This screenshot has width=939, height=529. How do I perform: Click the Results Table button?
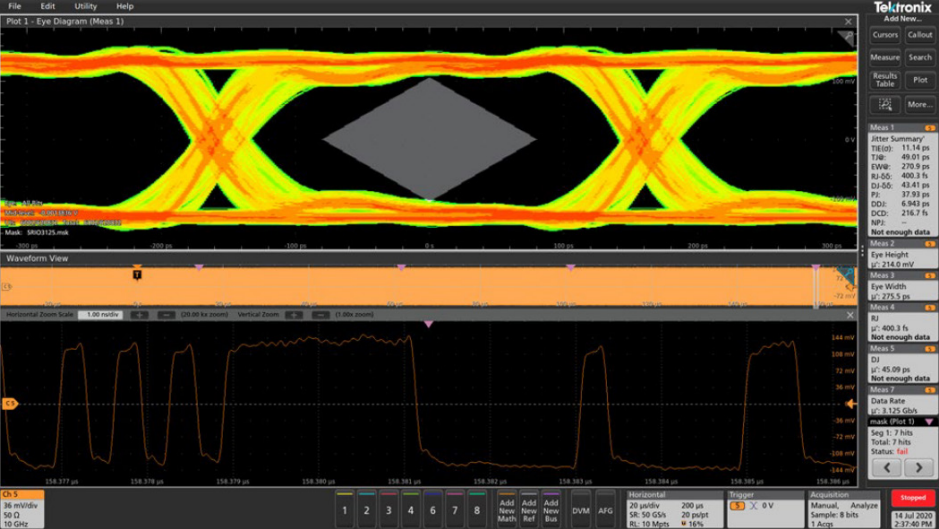point(885,80)
